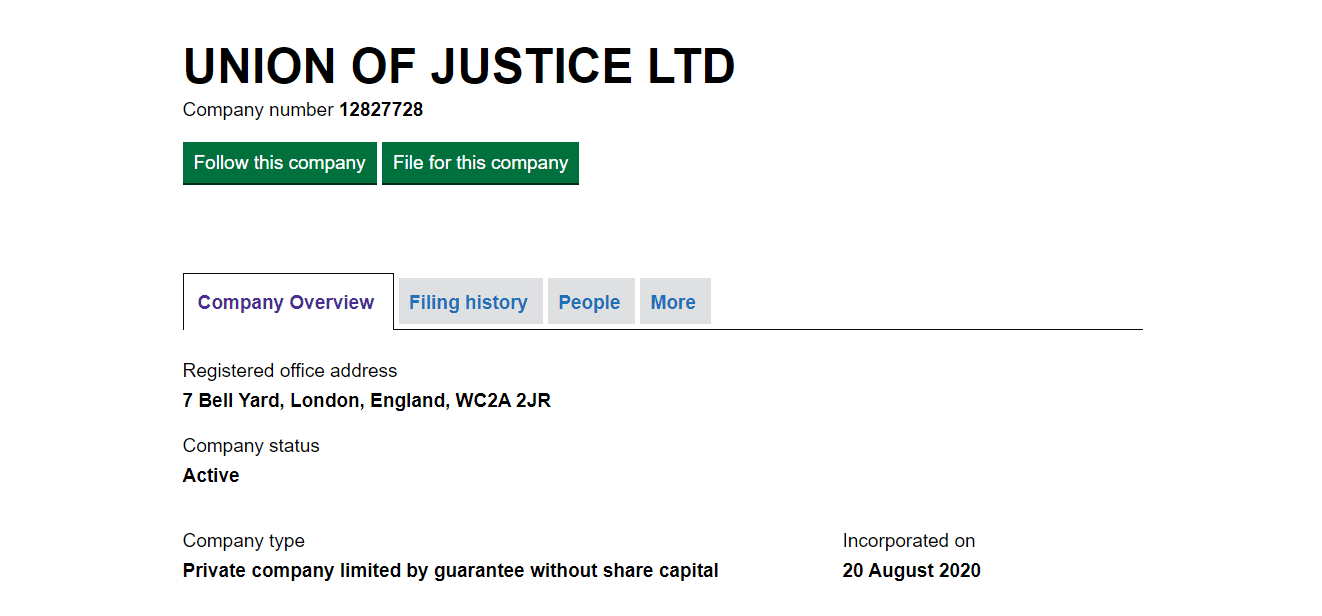Image resolution: width=1322 pixels, height=616 pixels.
Task: Click the Incorporated on label
Action: click(x=909, y=541)
